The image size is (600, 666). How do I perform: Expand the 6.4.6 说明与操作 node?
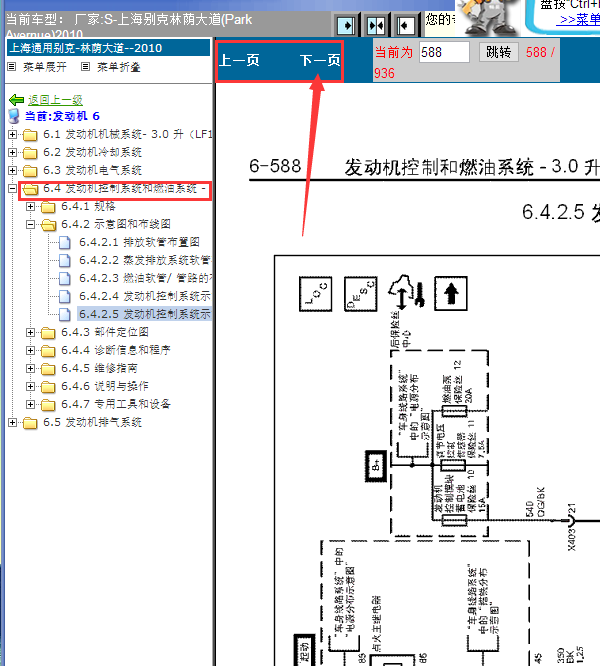30,386
